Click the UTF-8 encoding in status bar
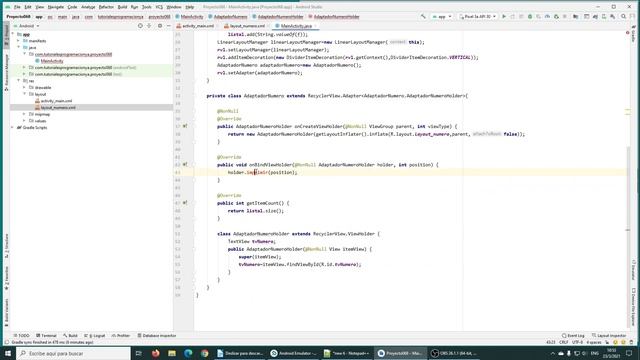 click(x=578, y=342)
